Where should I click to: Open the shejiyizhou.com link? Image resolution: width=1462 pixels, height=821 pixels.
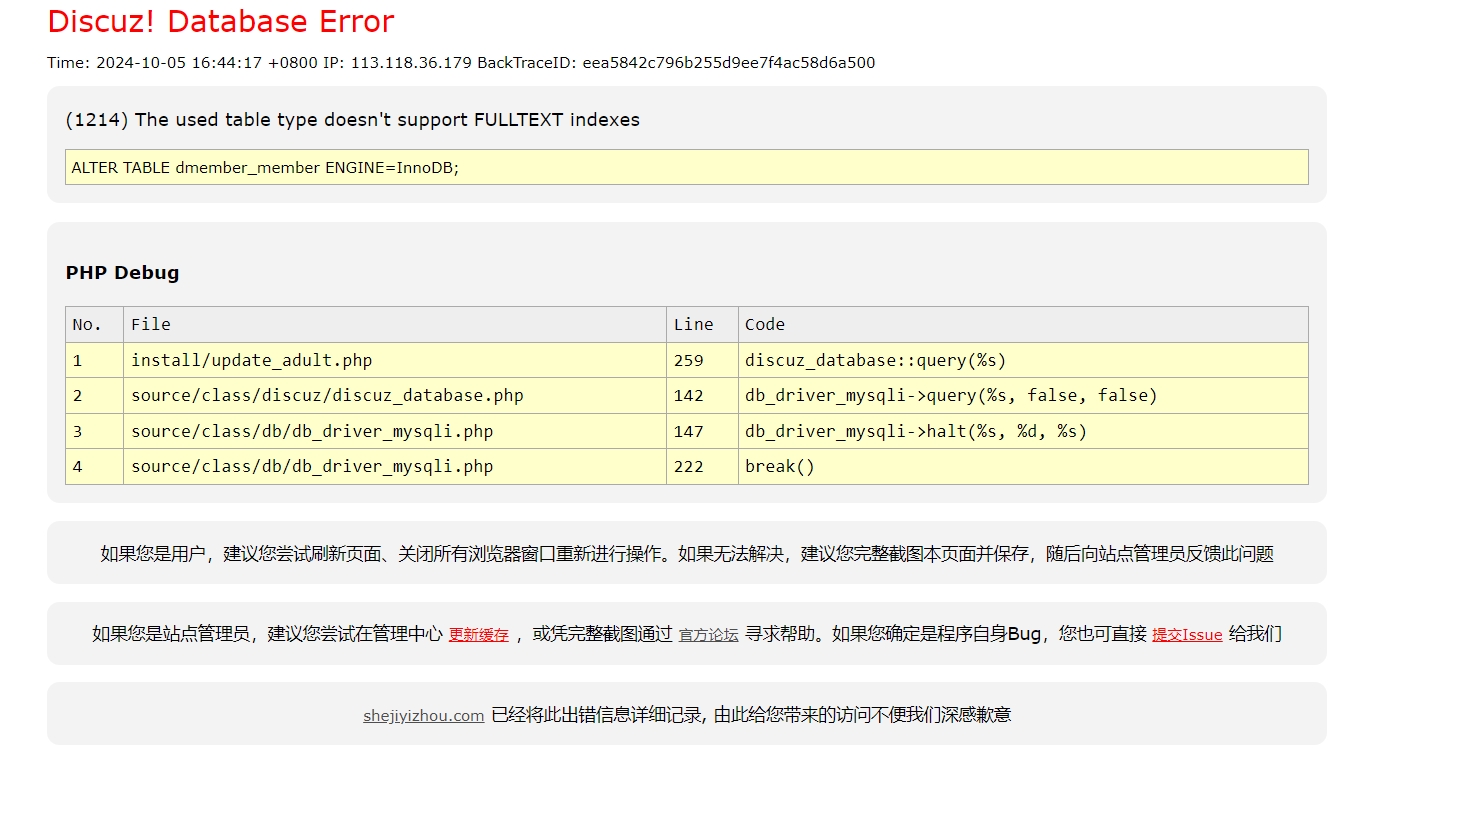coord(423,716)
